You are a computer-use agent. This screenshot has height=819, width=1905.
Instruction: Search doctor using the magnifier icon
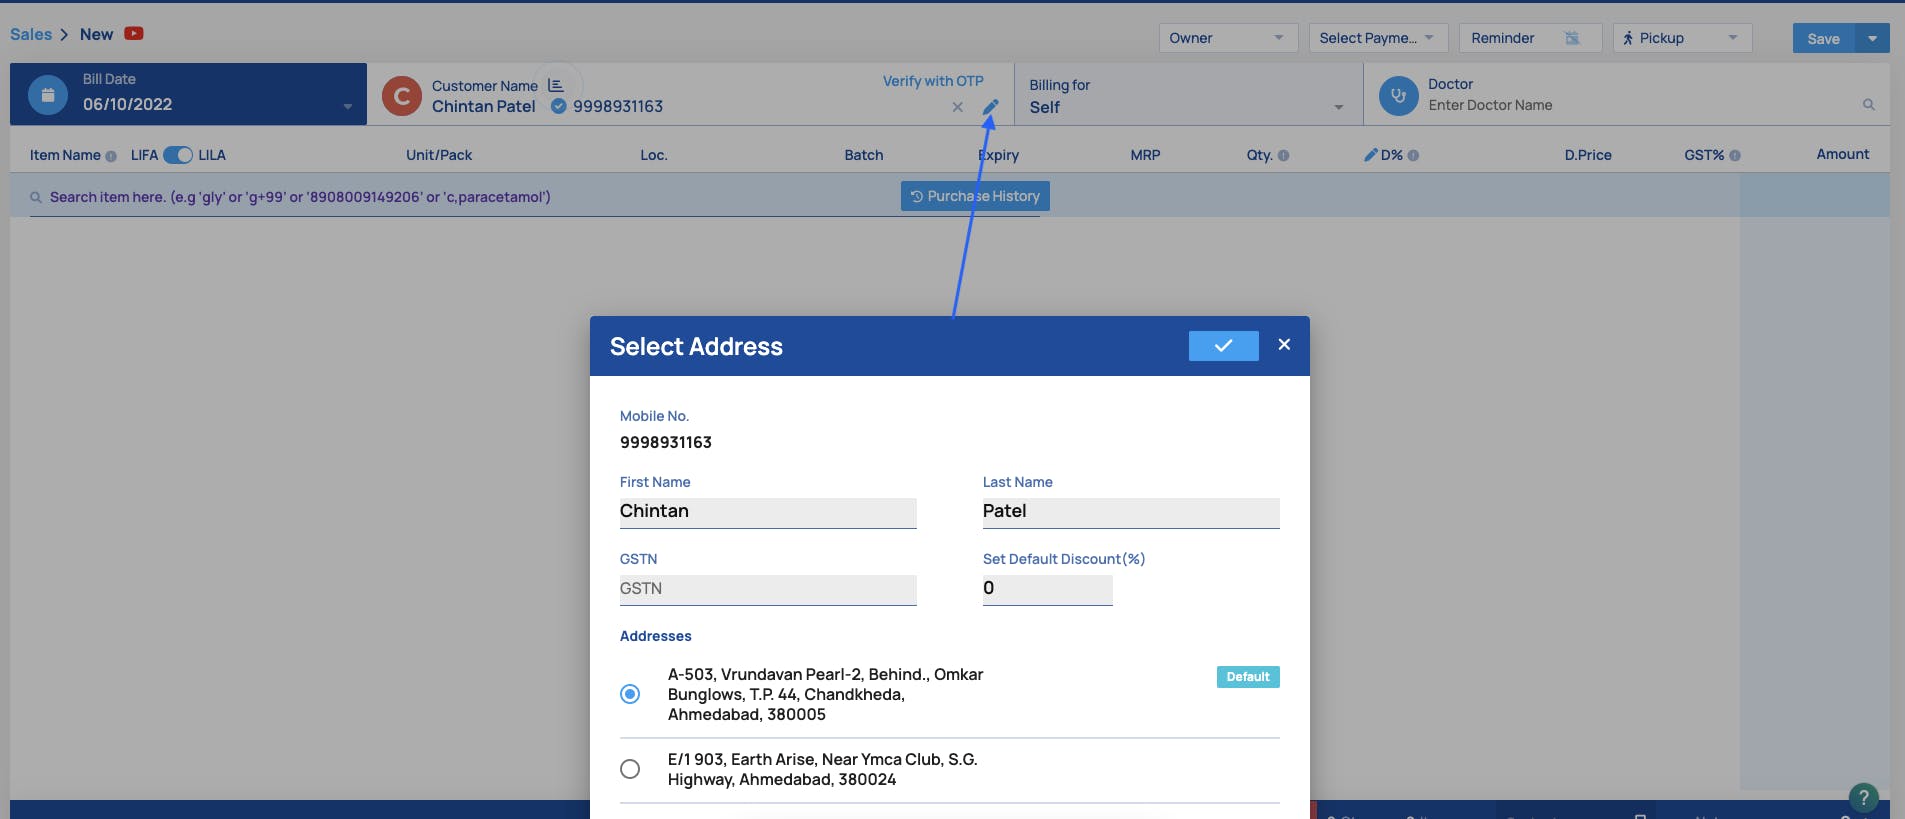tap(1869, 105)
